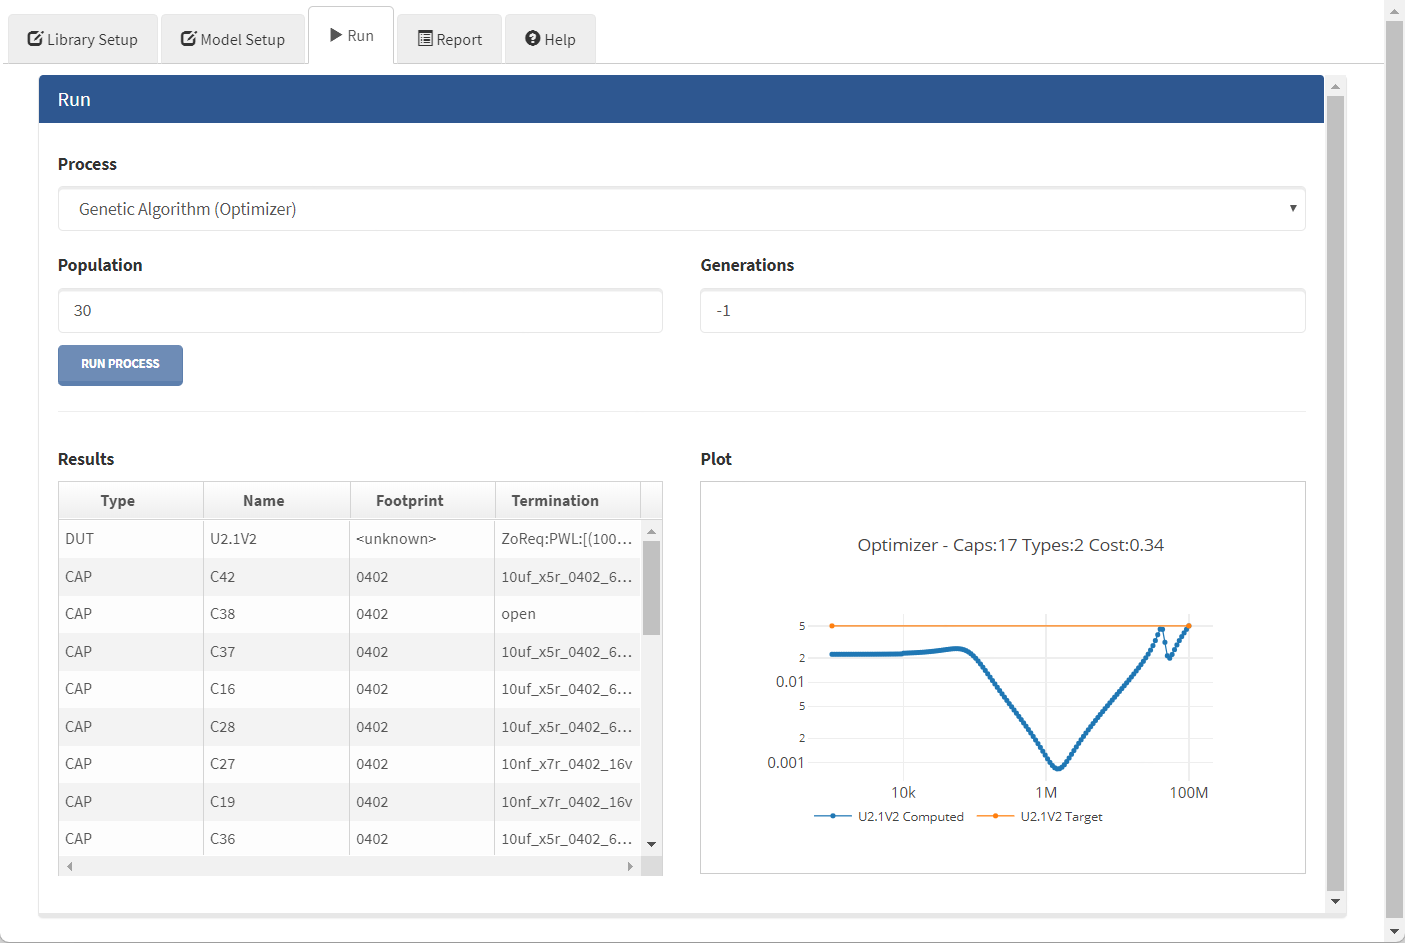Viewport: 1405px width, 943px height.
Task: Click the Type column header
Action: (x=118, y=501)
